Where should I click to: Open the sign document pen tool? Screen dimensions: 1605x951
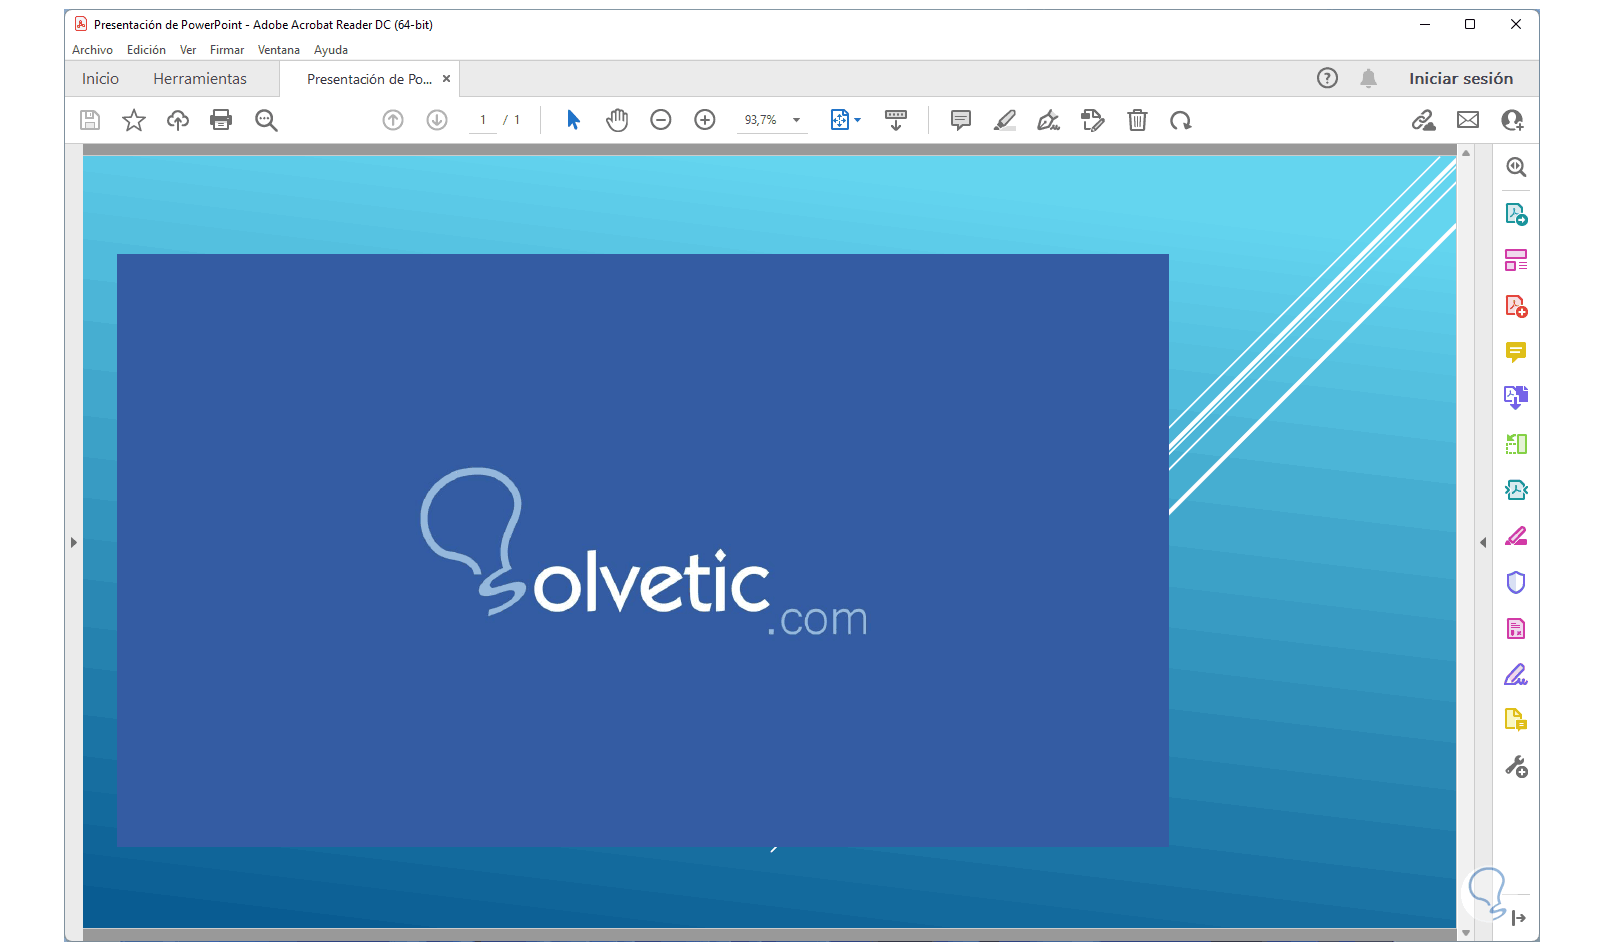point(1049,120)
